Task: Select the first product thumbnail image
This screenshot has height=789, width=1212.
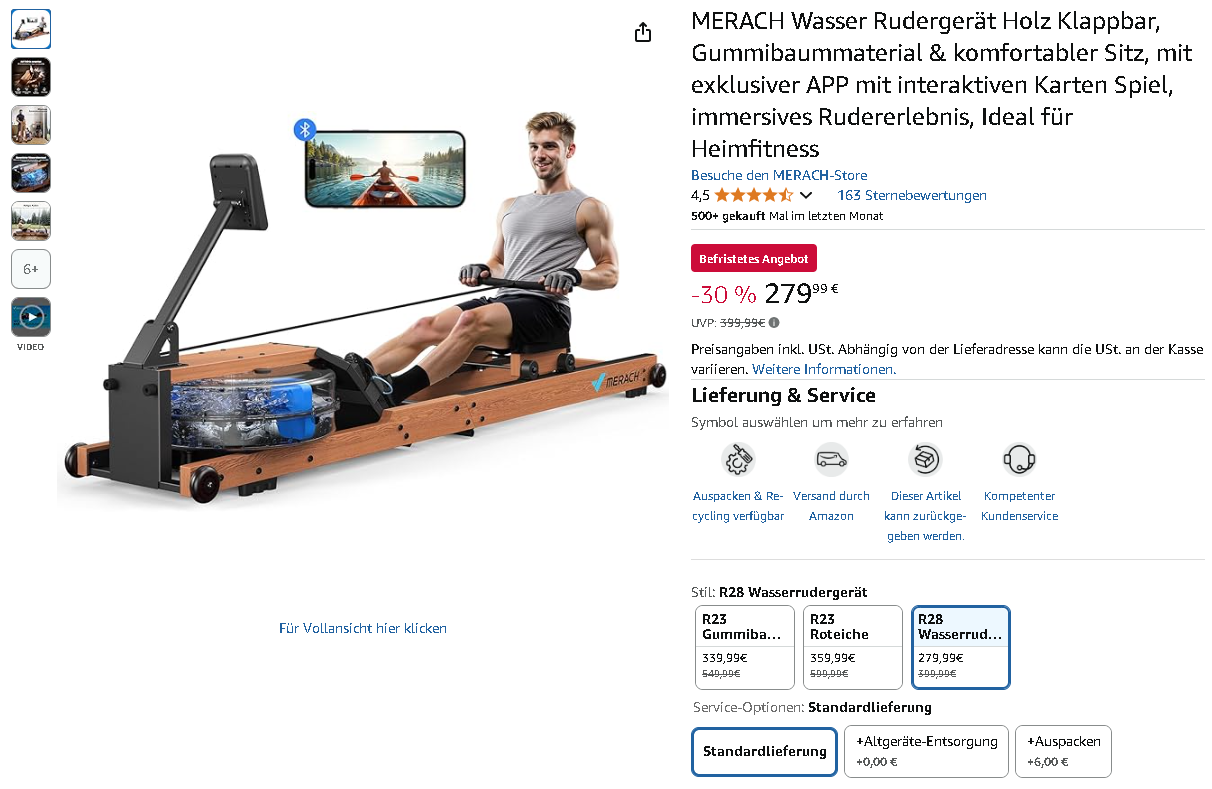Action: [31, 29]
